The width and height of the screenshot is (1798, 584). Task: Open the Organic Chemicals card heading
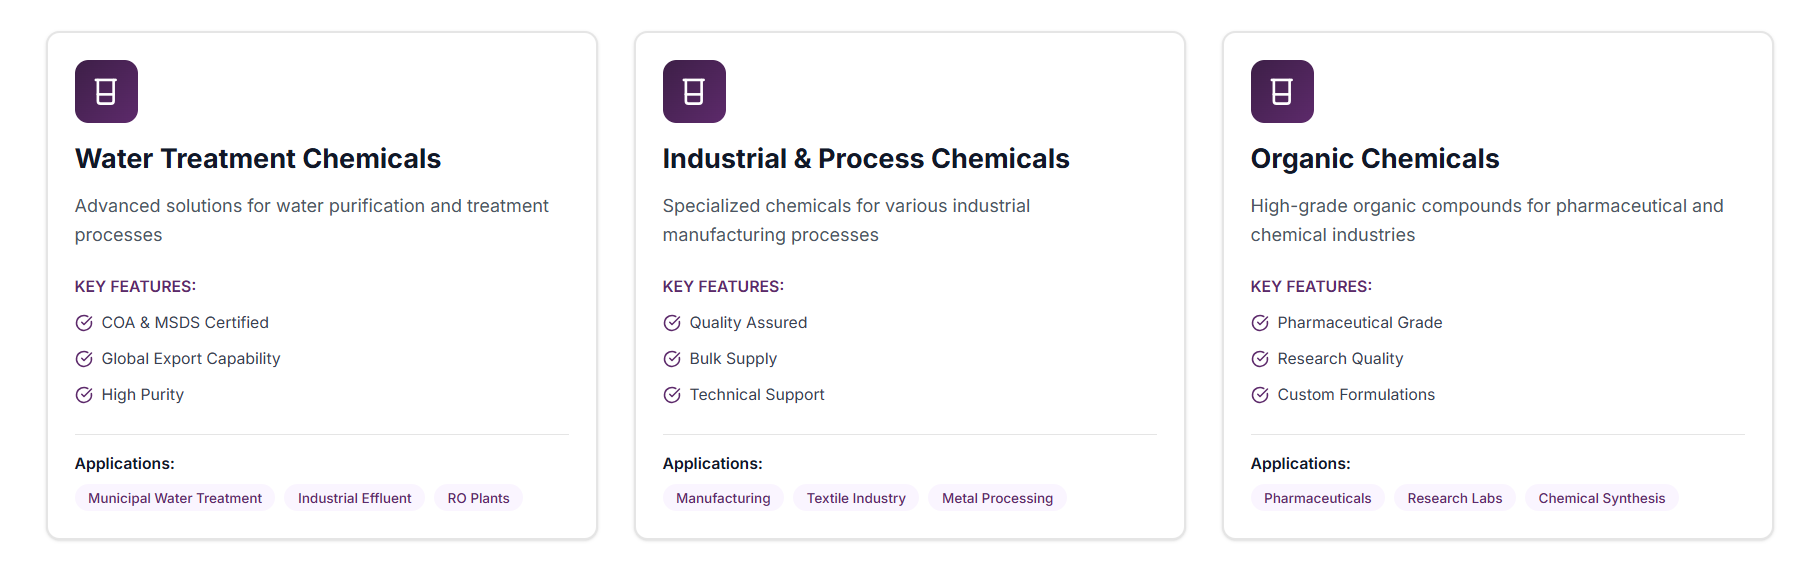[x=1374, y=159]
